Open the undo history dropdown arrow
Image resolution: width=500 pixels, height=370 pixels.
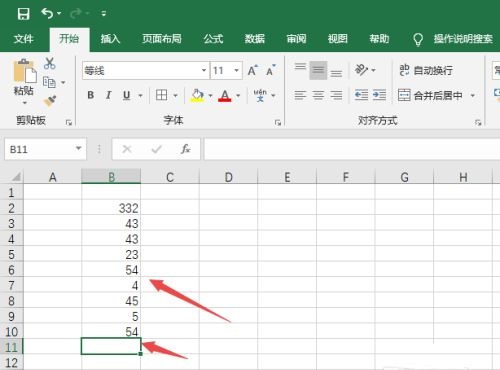[x=59, y=13]
